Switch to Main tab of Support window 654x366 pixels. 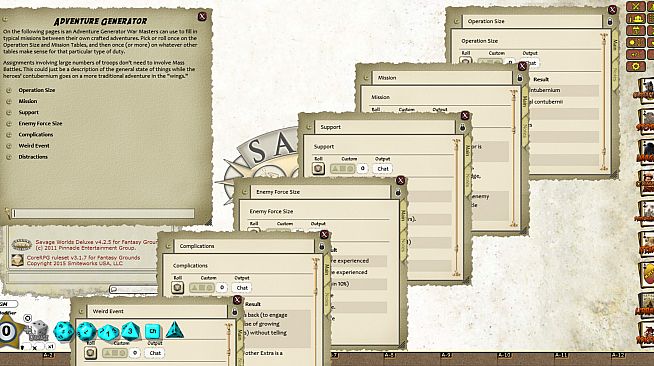(467, 151)
